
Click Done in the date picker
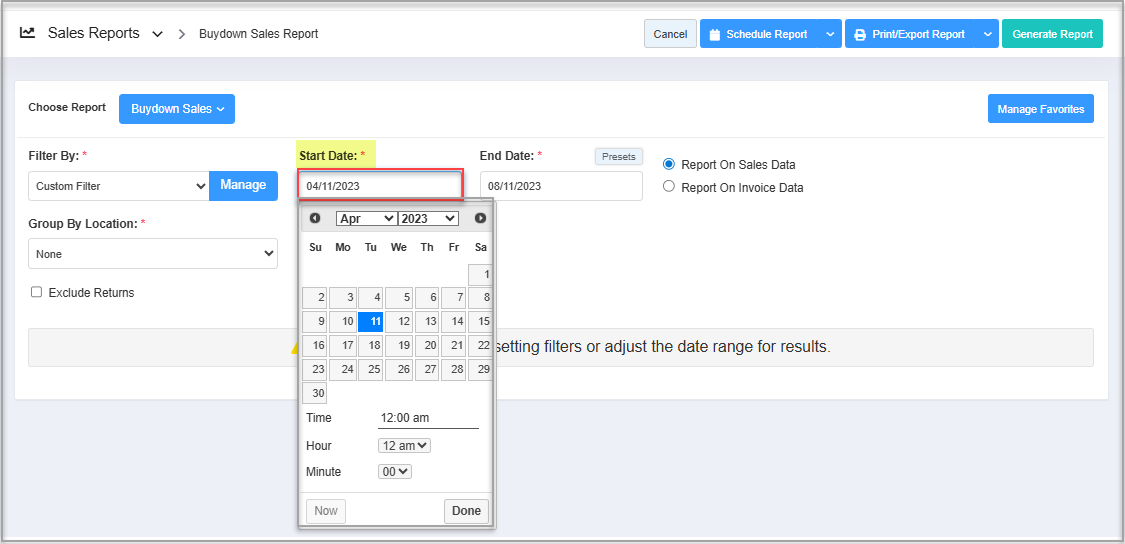466,511
